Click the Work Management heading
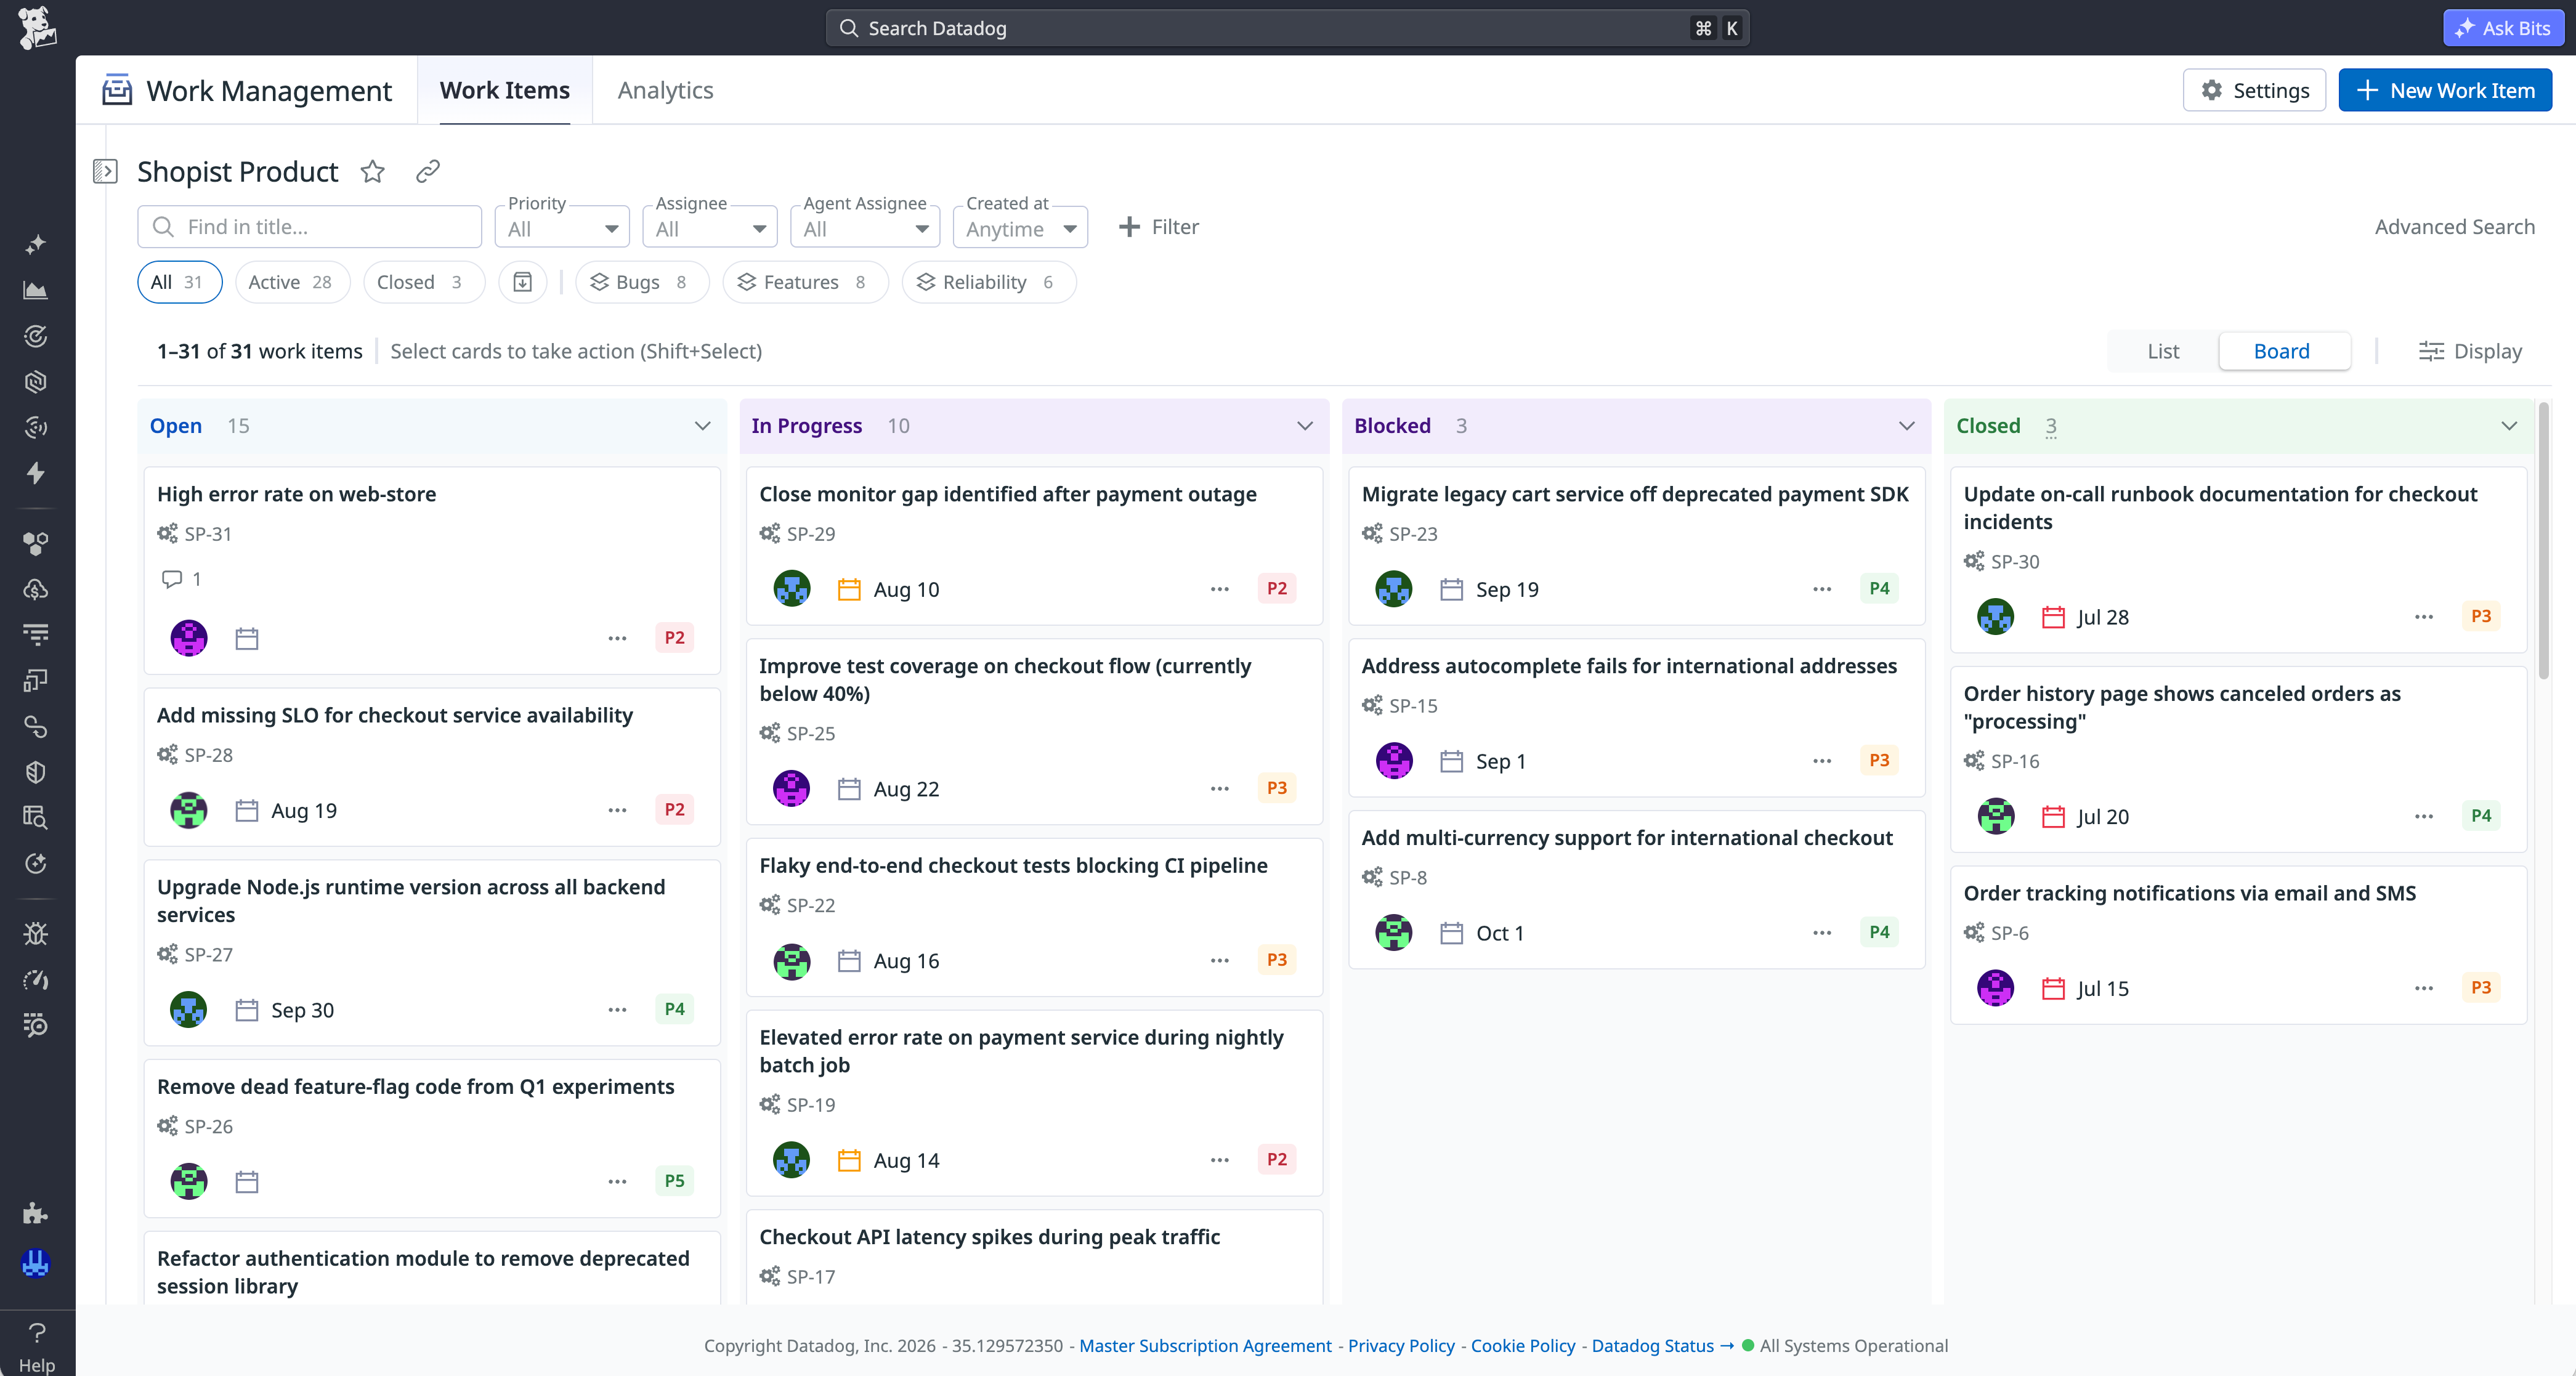The image size is (2576, 1376). point(268,90)
